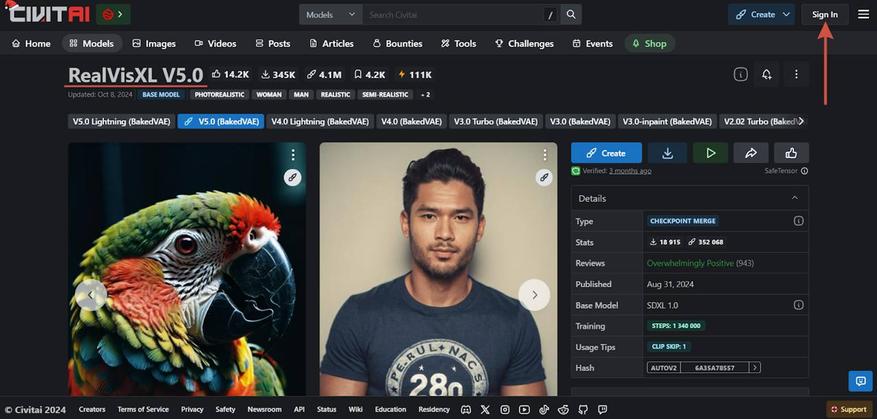This screenshot has height=419, width=877.
Task: Open the man portrait's three-dot menu
Action: point(545,155)
